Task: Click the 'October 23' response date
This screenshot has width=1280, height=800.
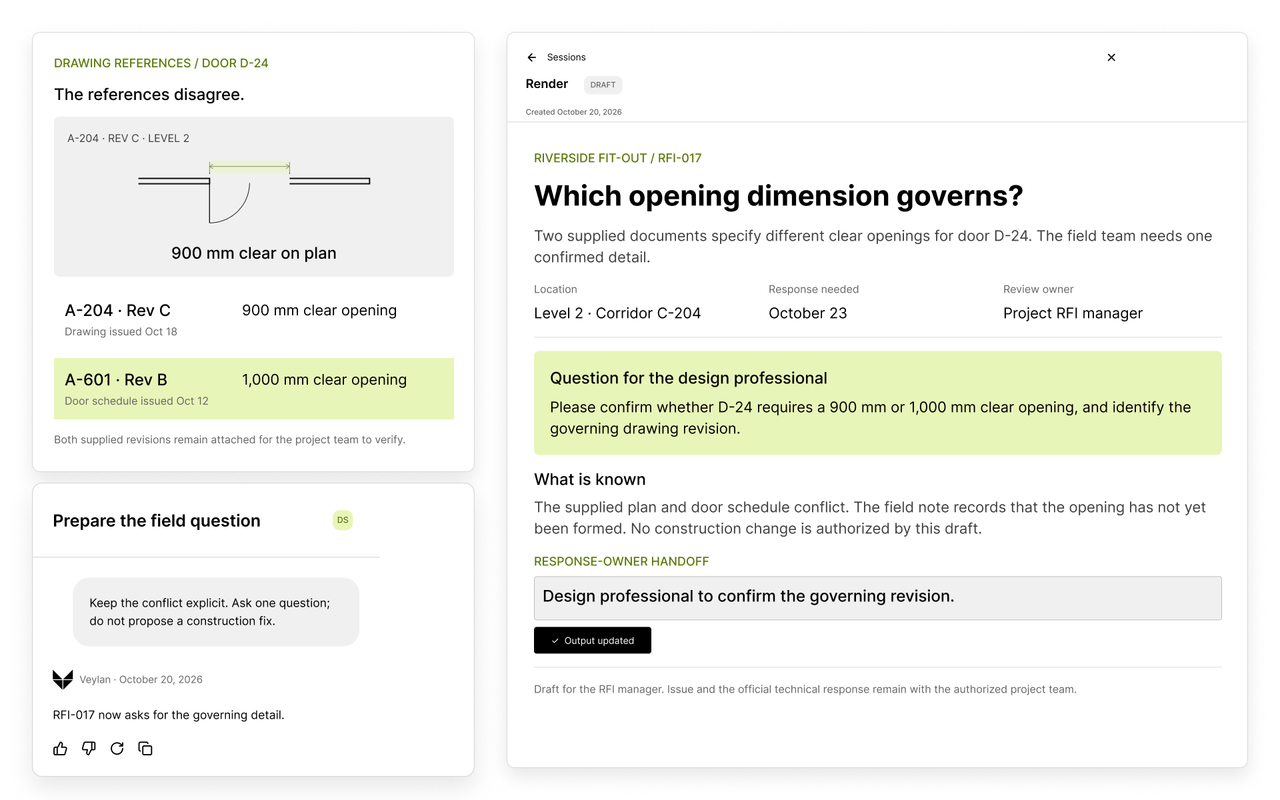Action: [808, 313]
